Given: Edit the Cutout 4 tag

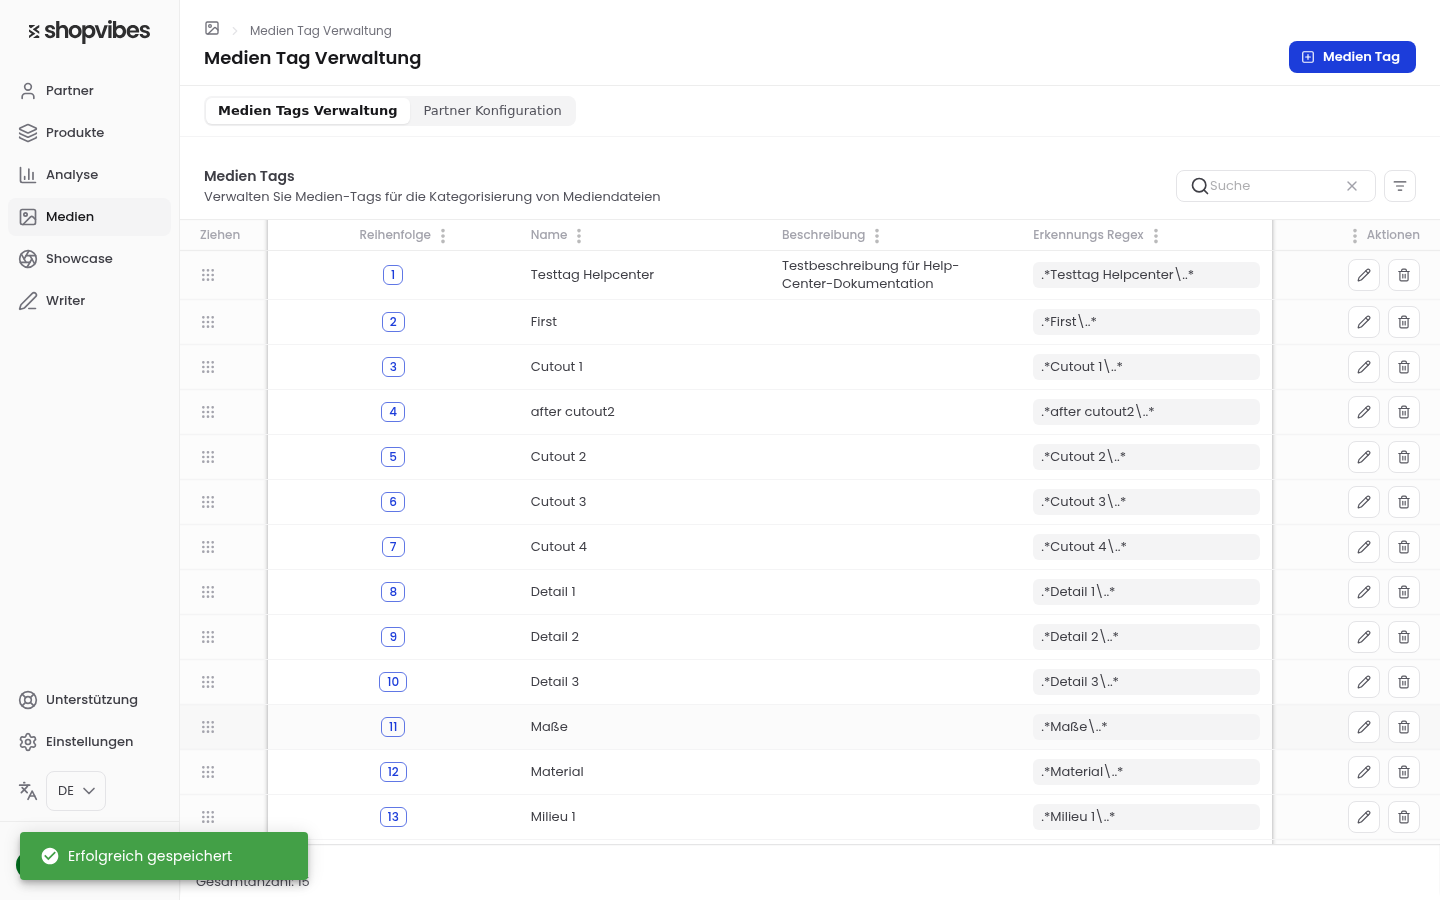Looking at the screenshot, I should tap(1364, 547).
